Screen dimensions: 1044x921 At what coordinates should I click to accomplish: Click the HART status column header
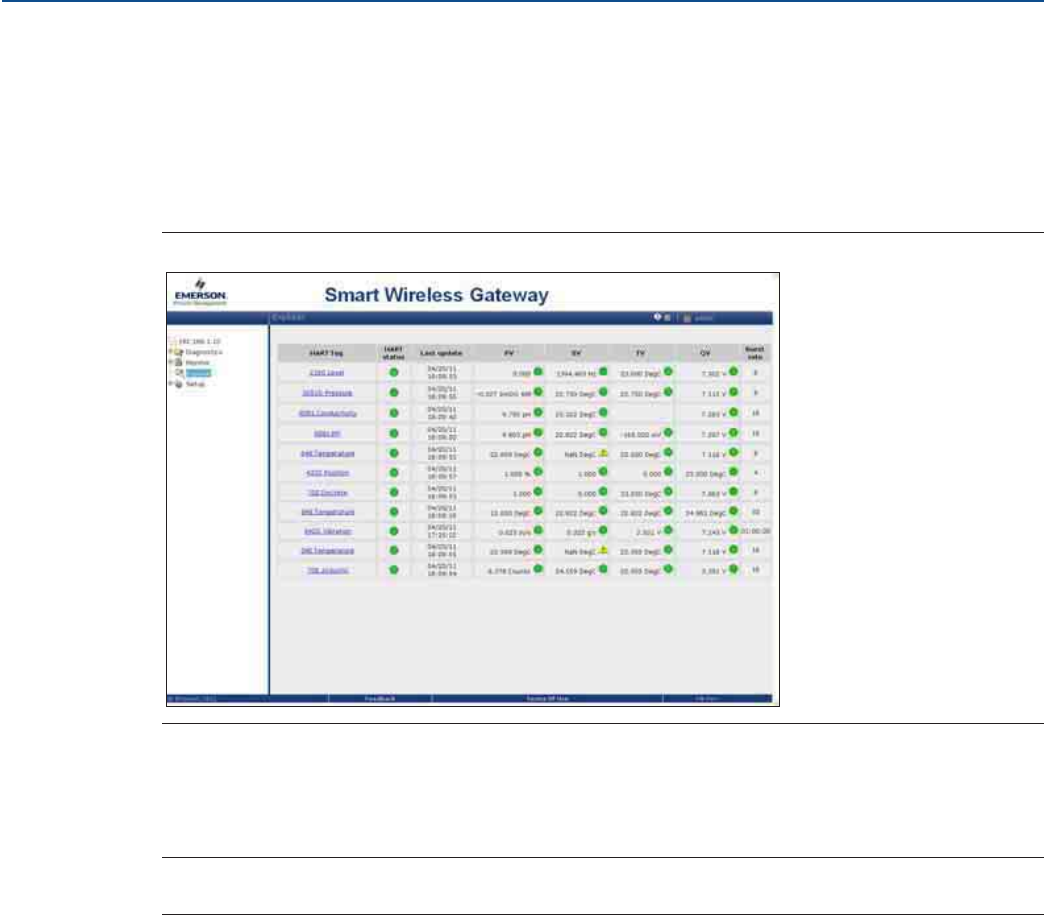pos(393,353)
